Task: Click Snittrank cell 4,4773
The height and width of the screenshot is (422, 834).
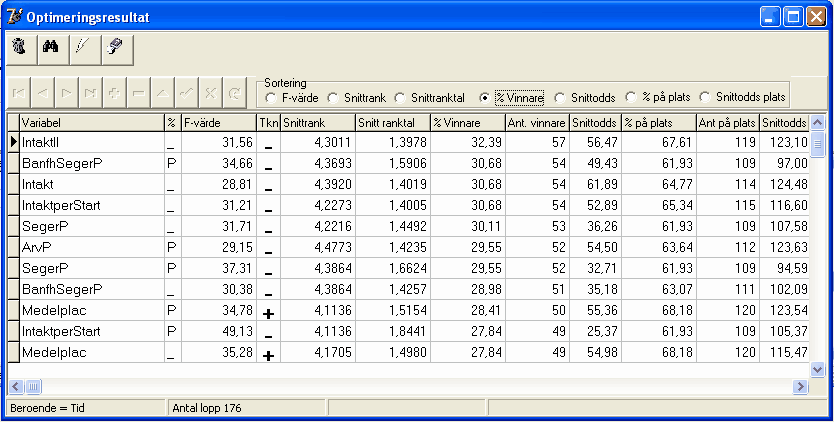Action: (318, 247)
